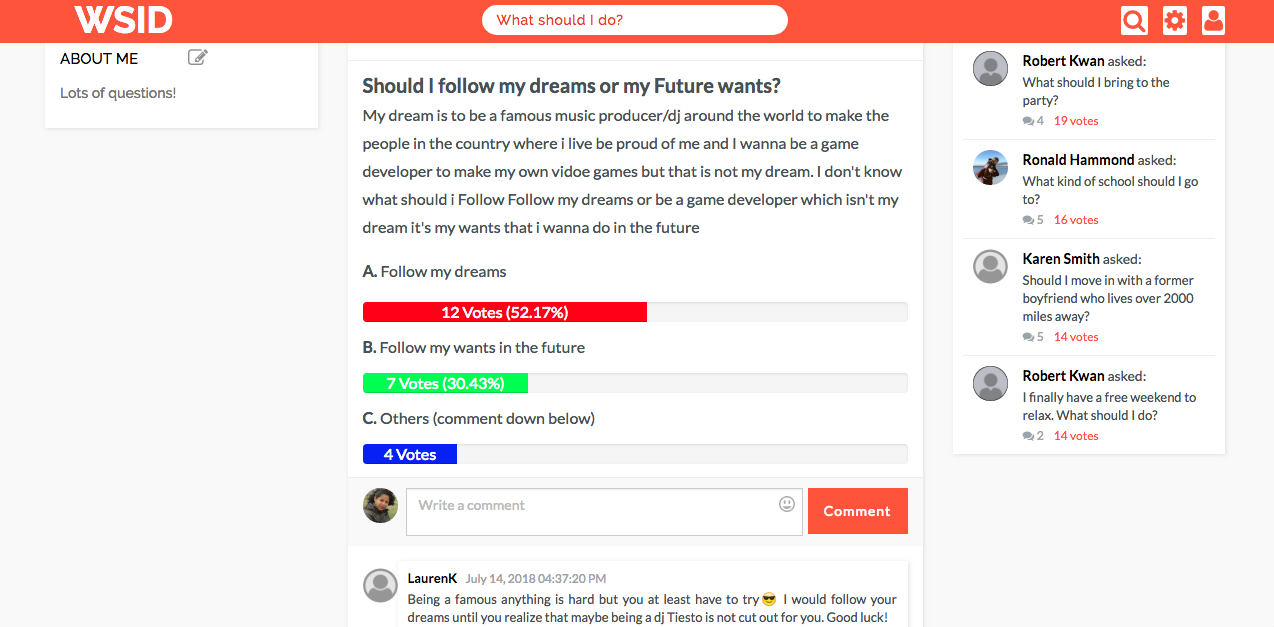Screen dimensions: 1274x627
Task: Edit About Me using the pencil icon
Action: point(197,57)
